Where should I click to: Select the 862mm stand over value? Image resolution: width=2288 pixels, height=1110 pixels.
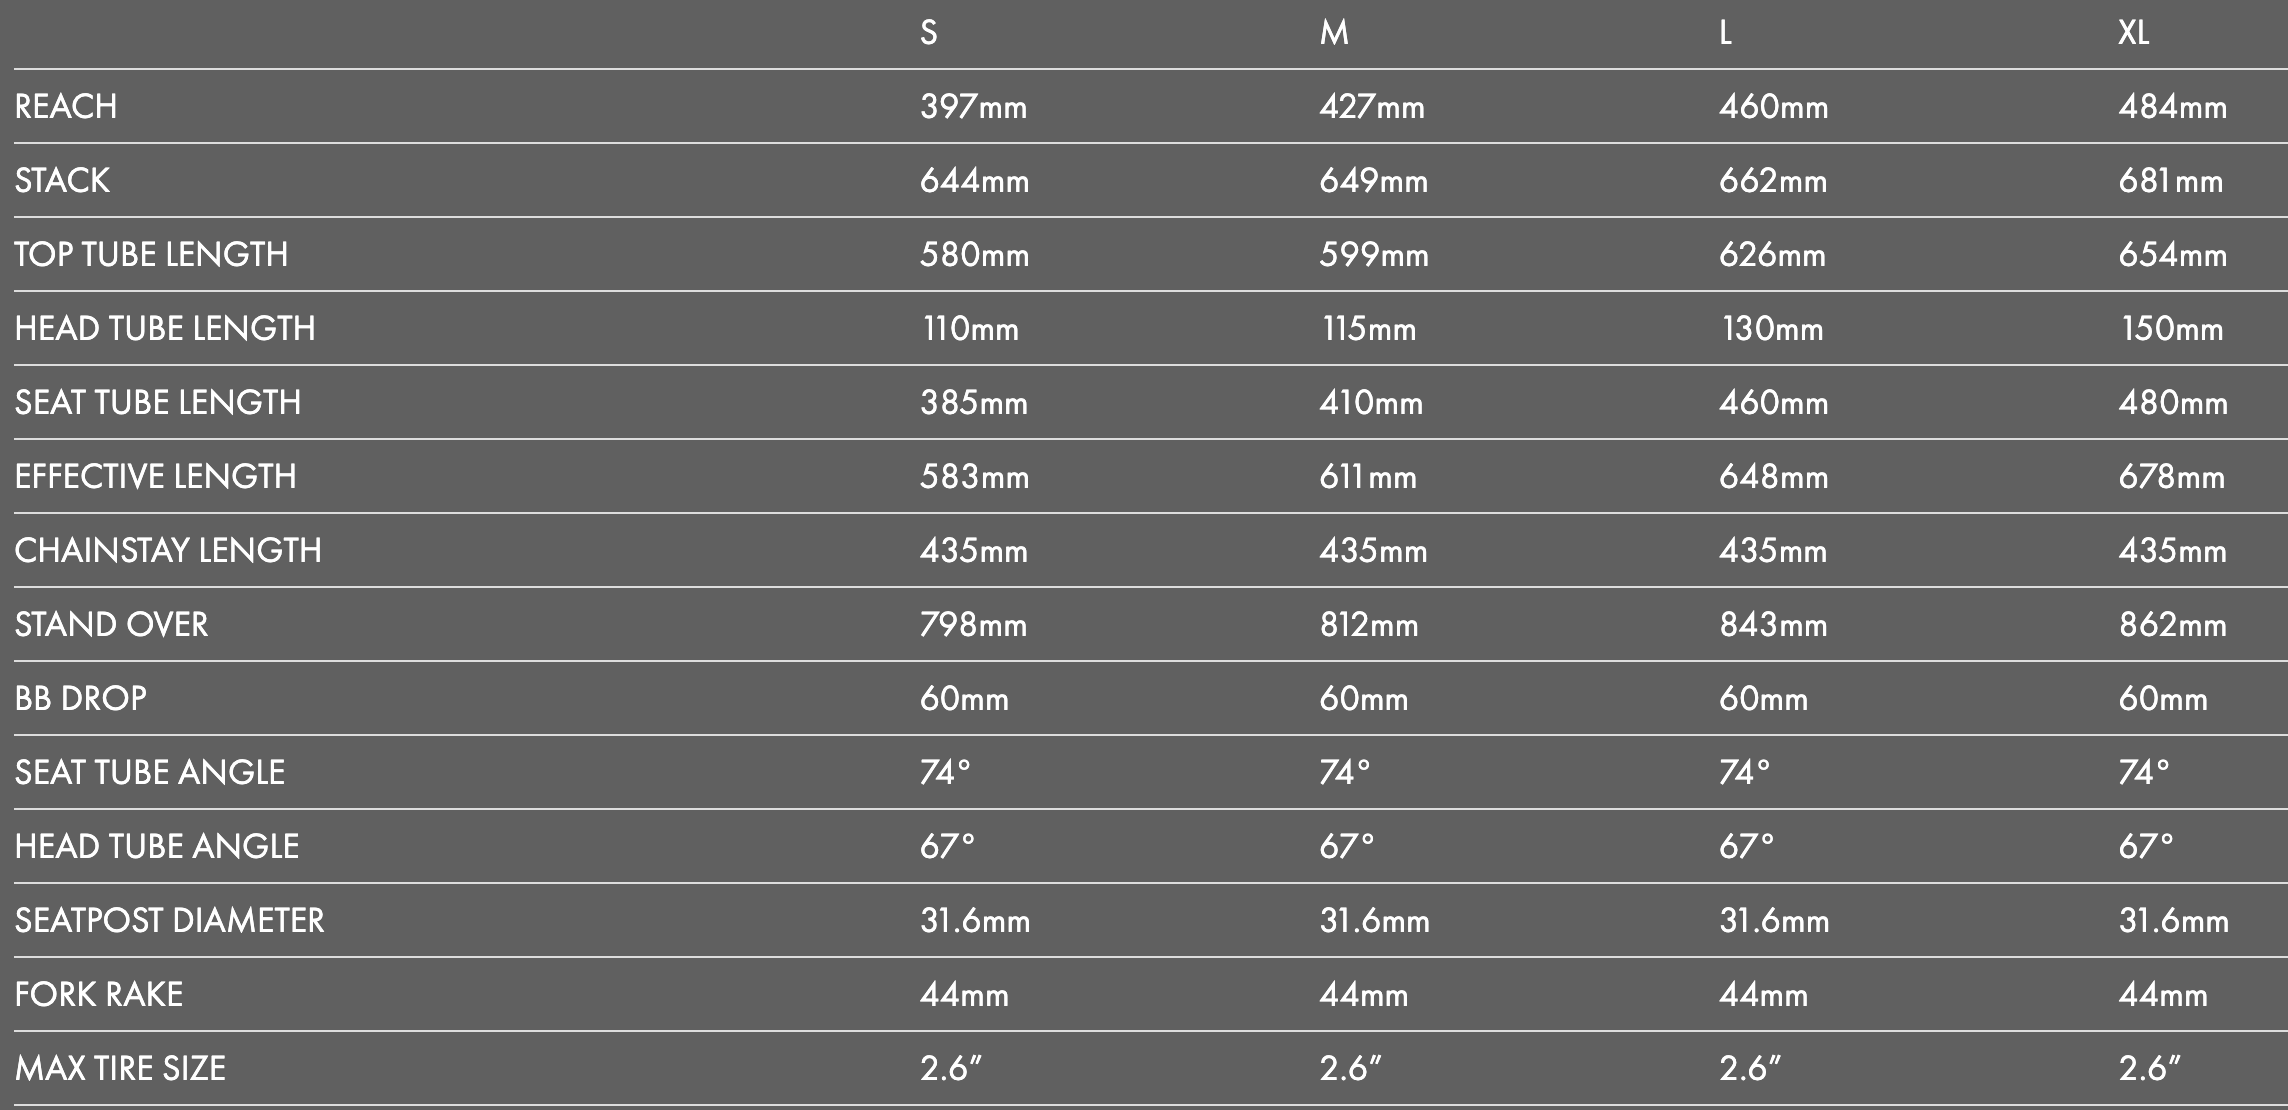click(x=2172, y=624)
